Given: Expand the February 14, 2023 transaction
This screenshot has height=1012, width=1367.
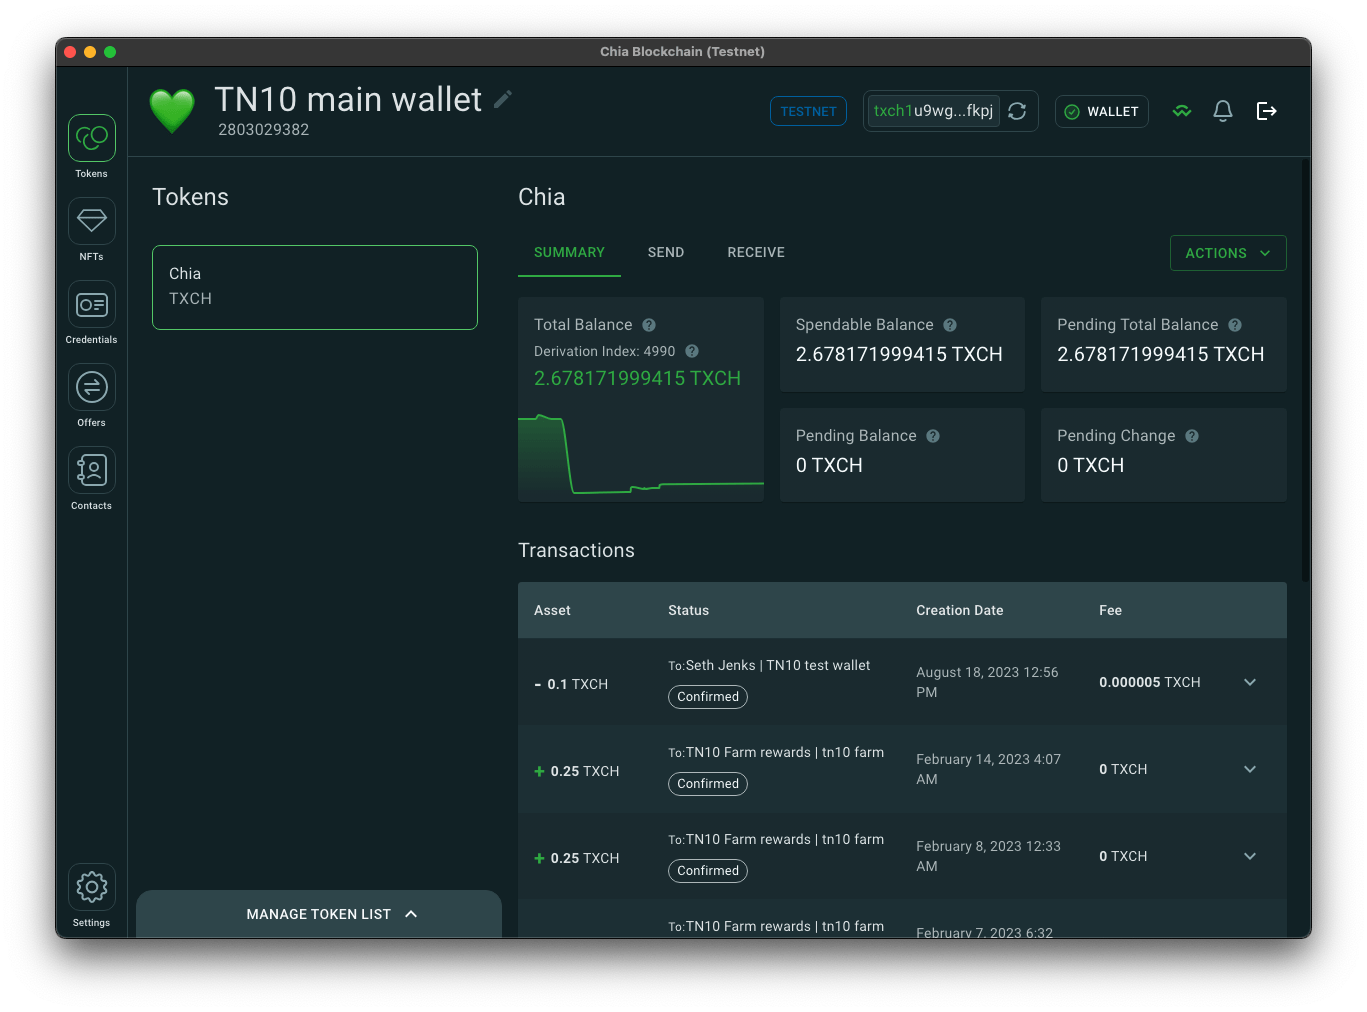Looking at the screenshot, I should click(x=1250, y=769).
